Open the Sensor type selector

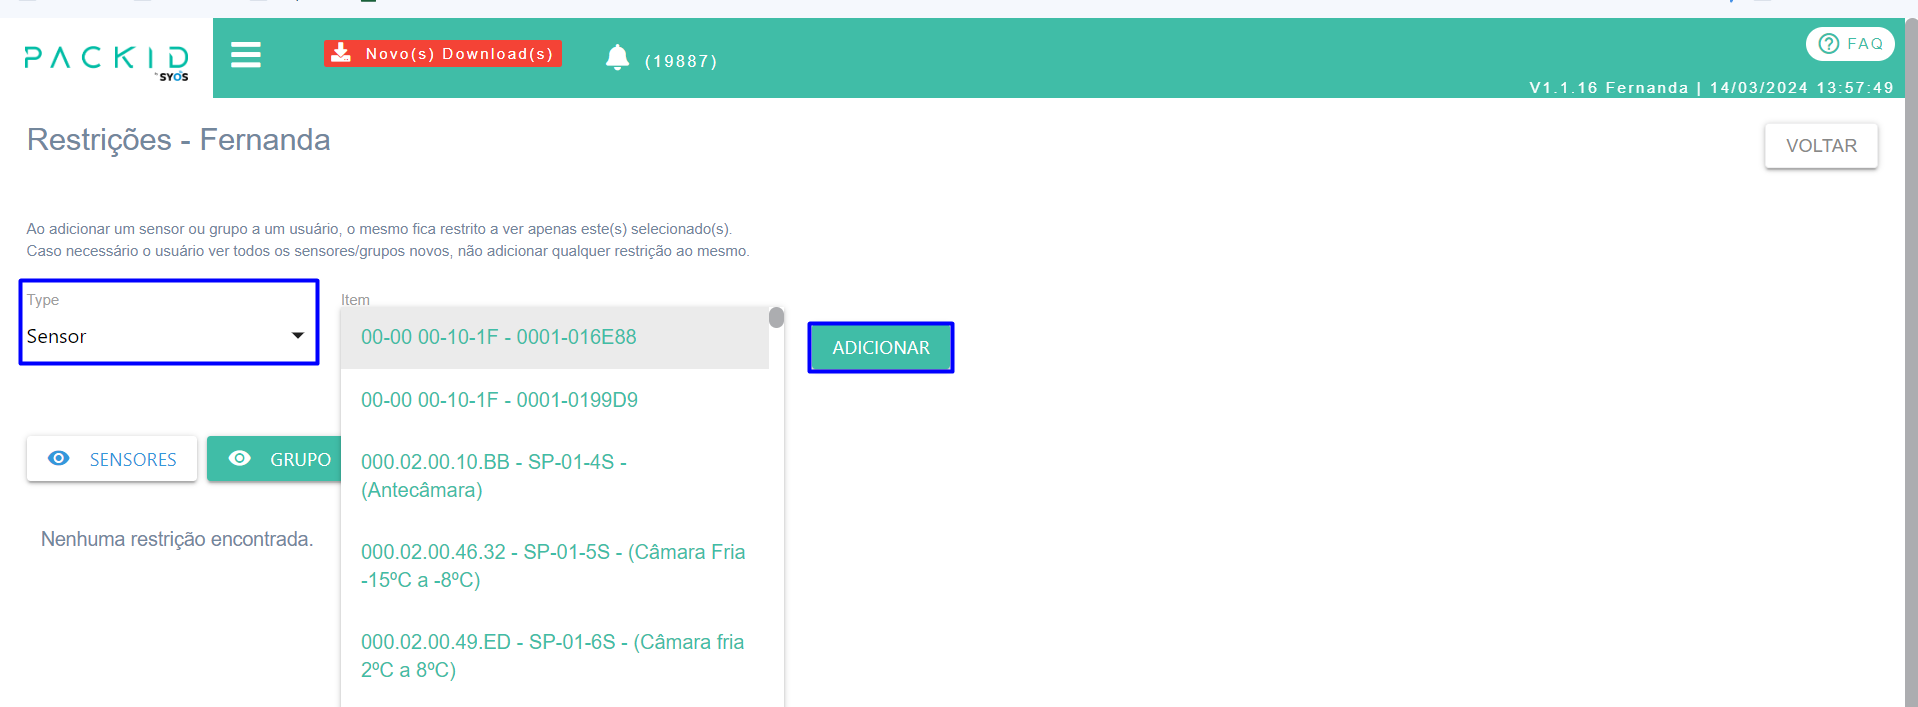tap(150, 336)
